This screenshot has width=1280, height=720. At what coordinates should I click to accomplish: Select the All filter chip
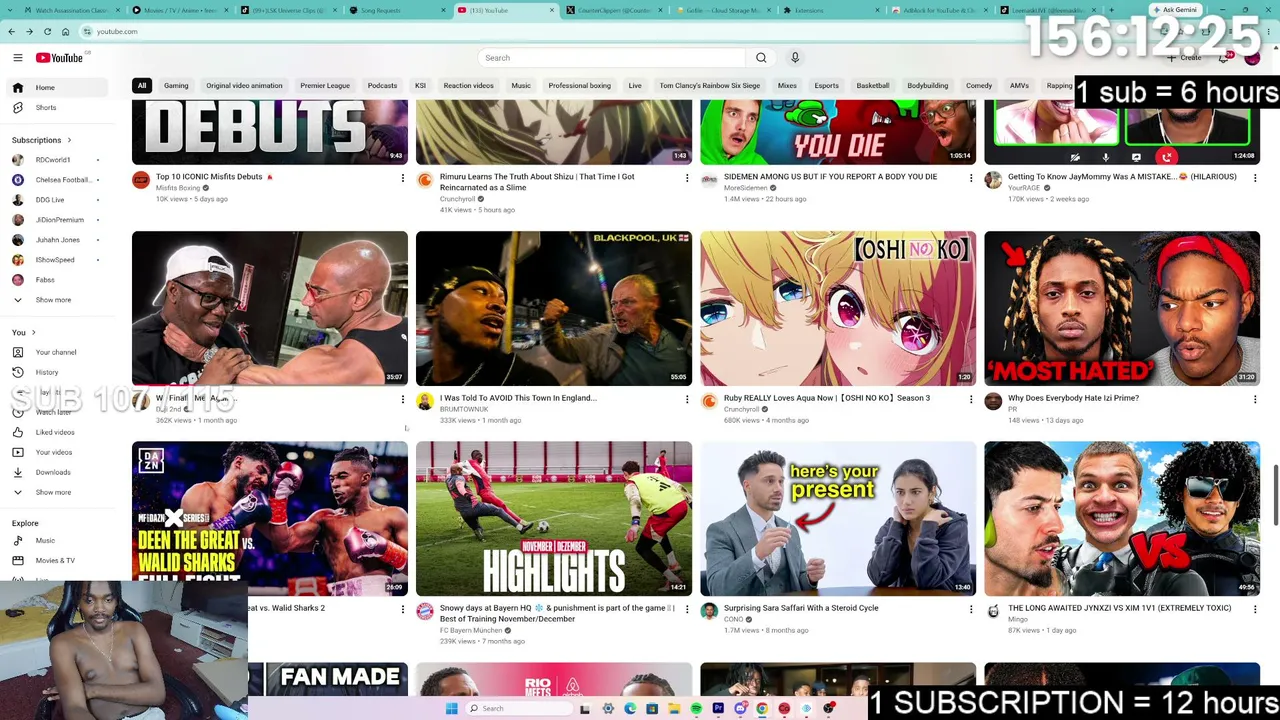(142, 86)
